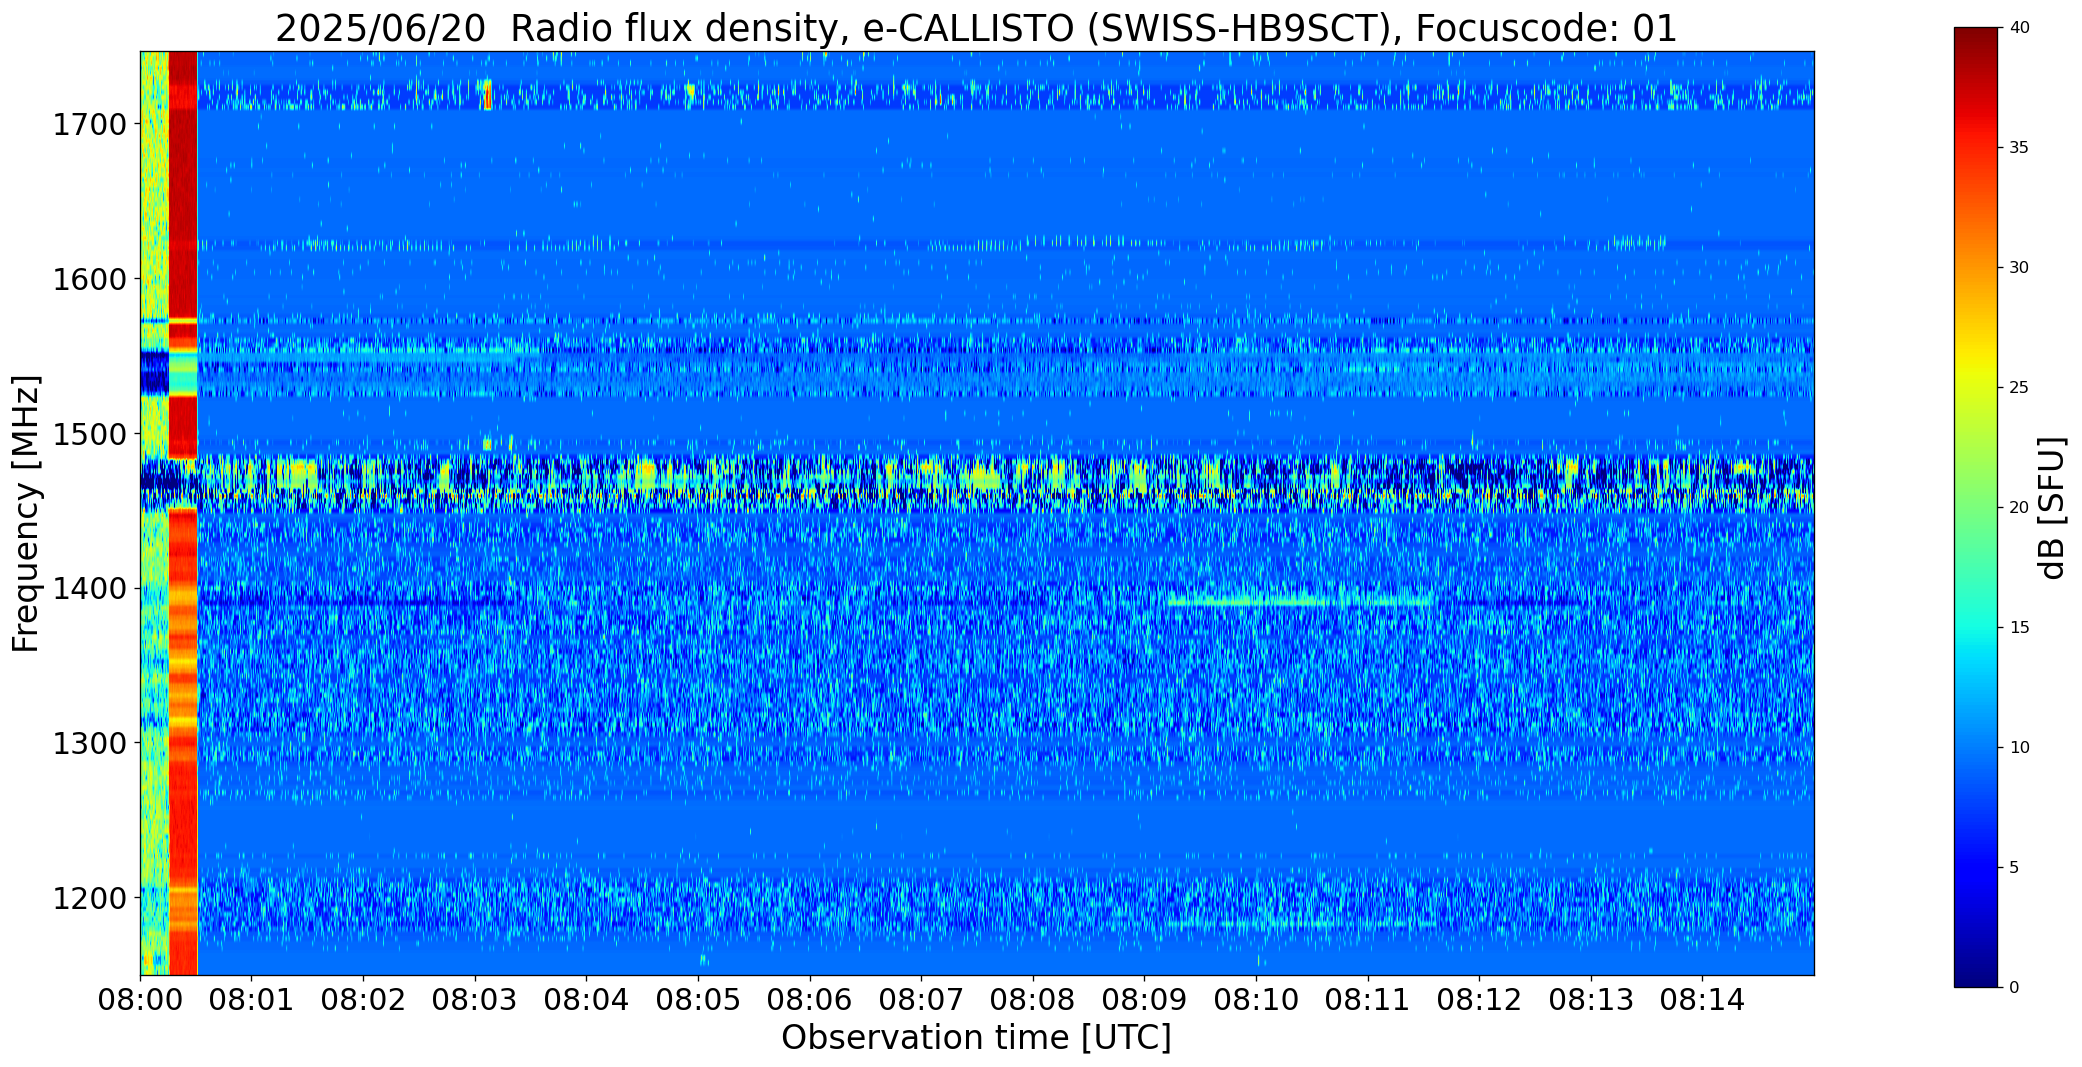Click the dB [SFU] colorbar label

[2053, 507]
